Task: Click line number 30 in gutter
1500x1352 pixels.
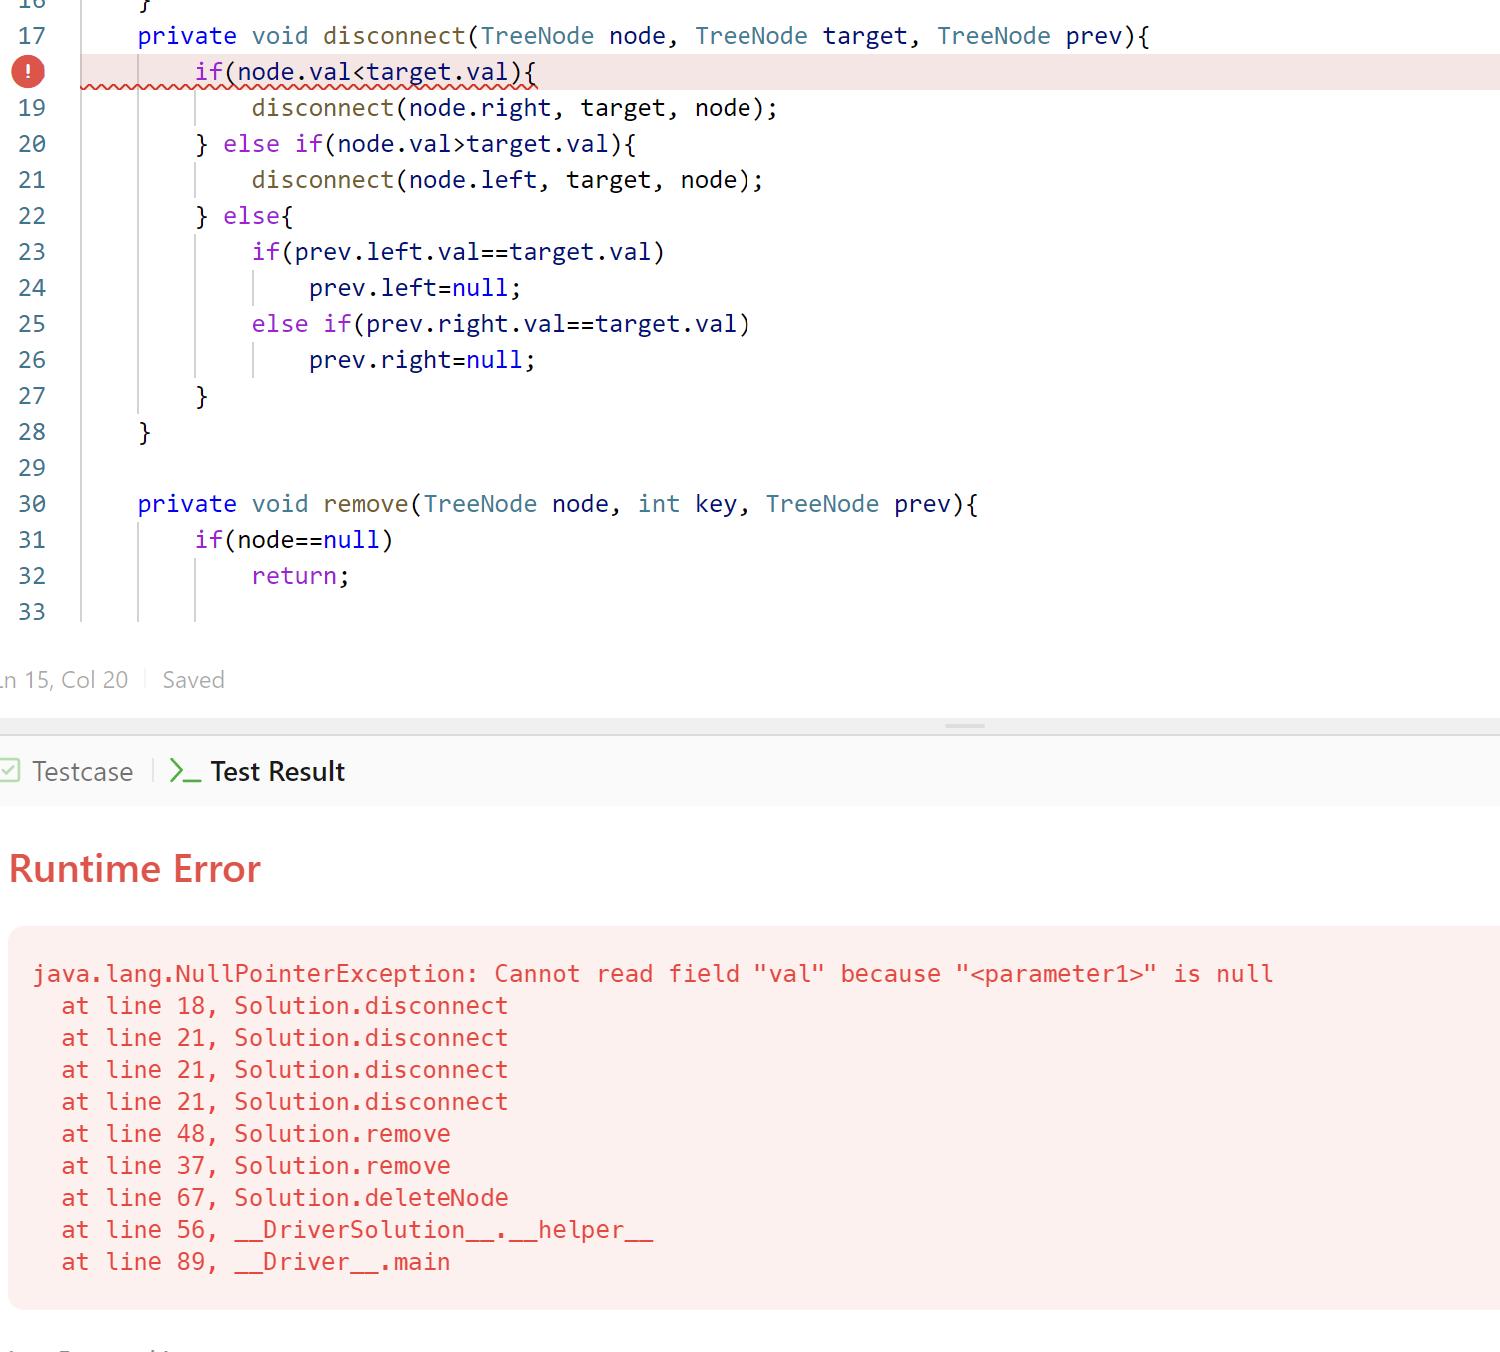Action: pyautogui.click(x=32, y=504)
